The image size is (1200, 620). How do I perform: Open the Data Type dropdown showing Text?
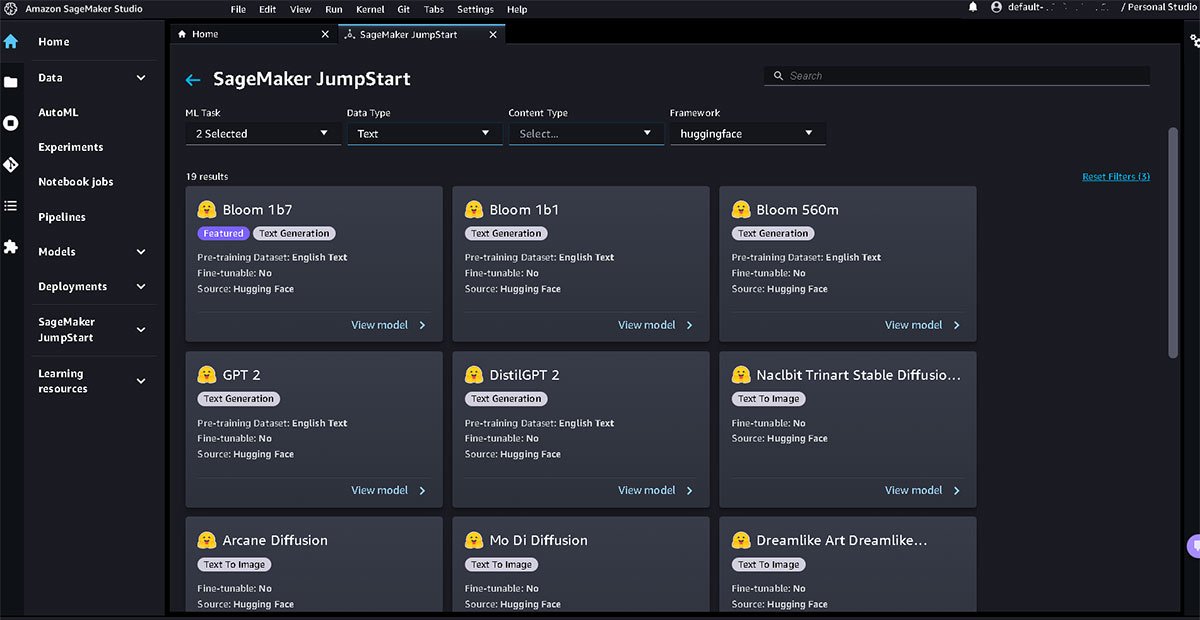tap(424, 133)
